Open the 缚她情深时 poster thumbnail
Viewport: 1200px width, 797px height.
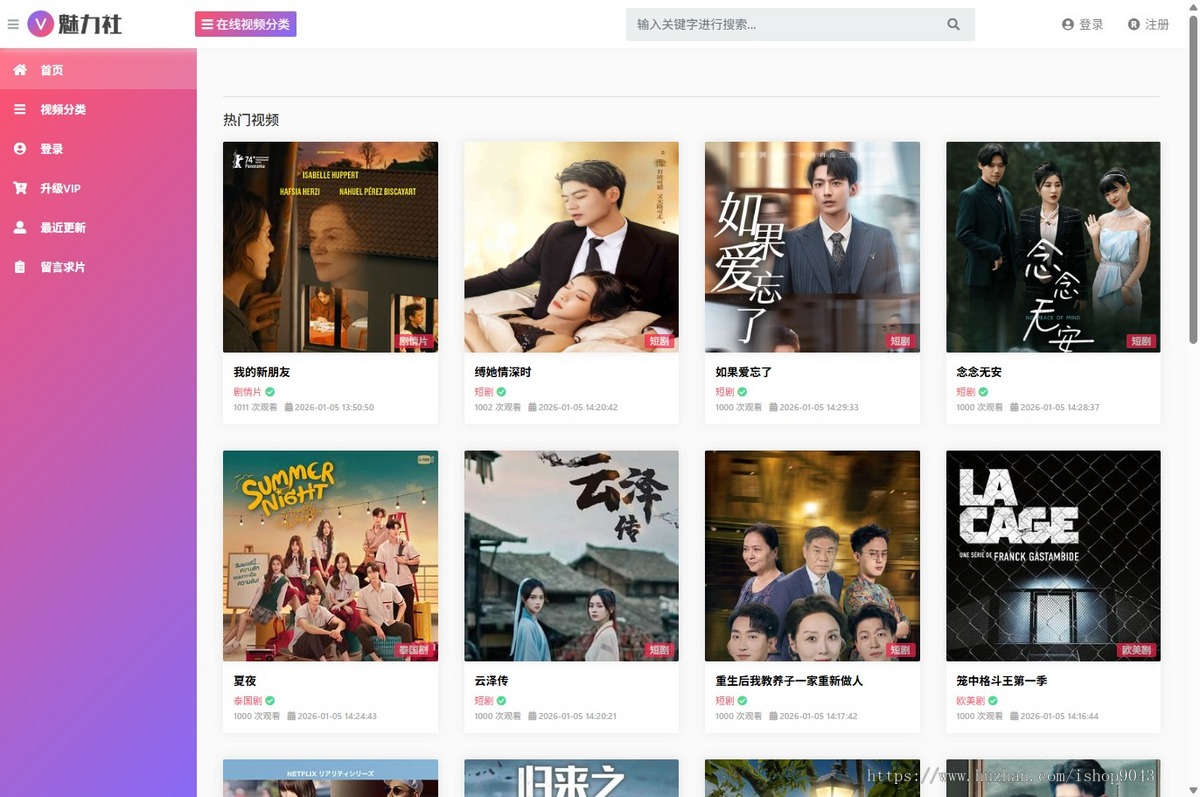[x=571, y=247]
